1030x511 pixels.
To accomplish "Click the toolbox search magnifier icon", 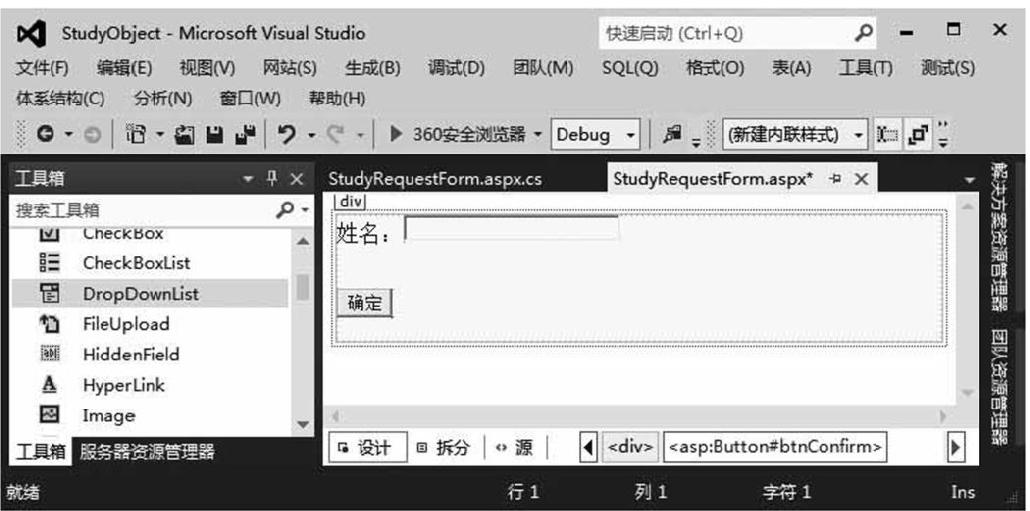I will [284, 210].
